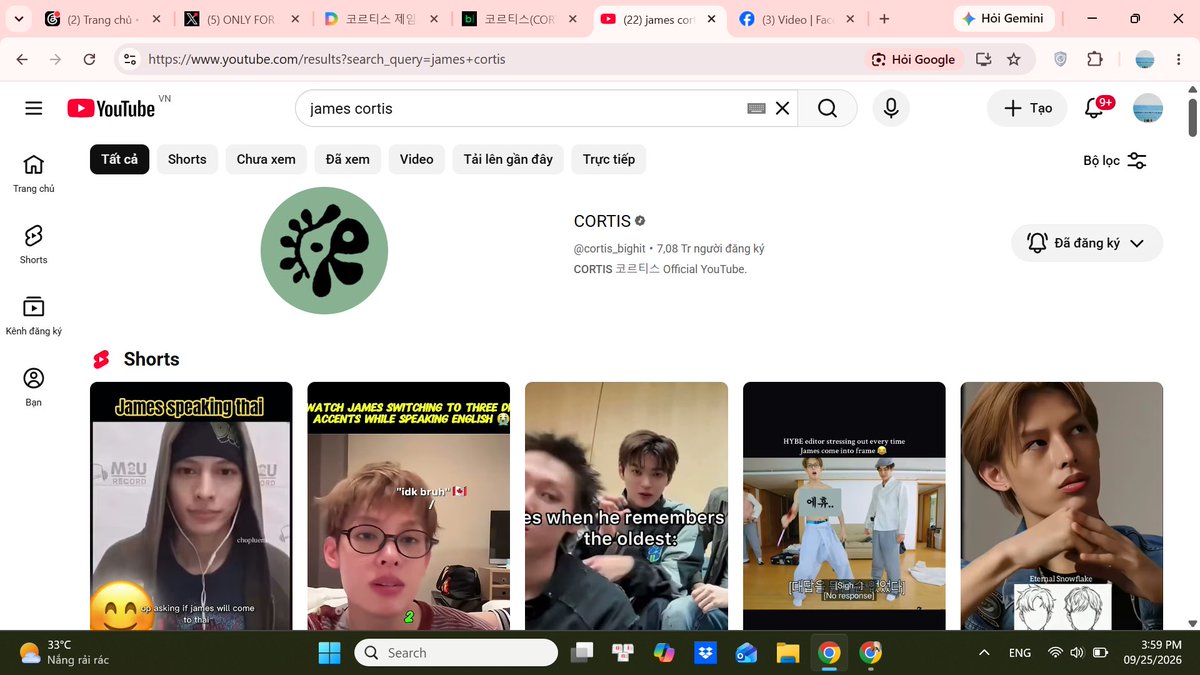Open the shield extension icon in toolbar

[x=1061, y=59]
